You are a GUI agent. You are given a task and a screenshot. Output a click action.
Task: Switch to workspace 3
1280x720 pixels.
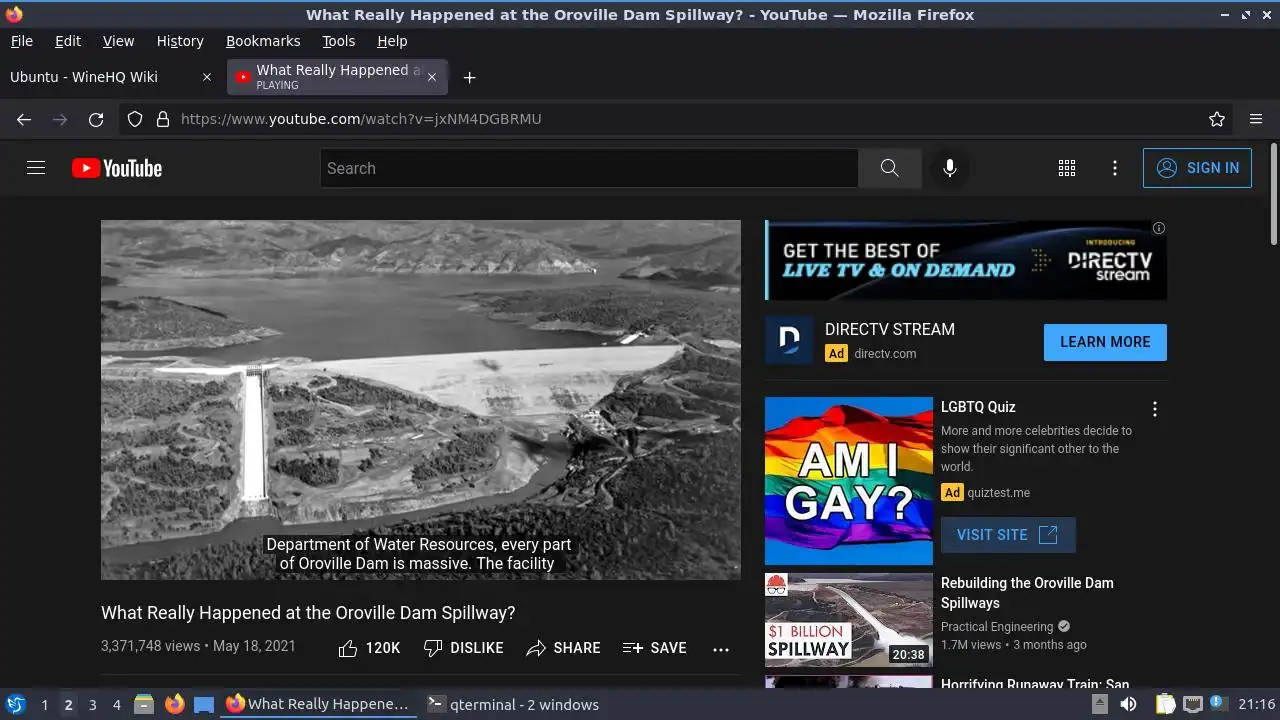92,704
